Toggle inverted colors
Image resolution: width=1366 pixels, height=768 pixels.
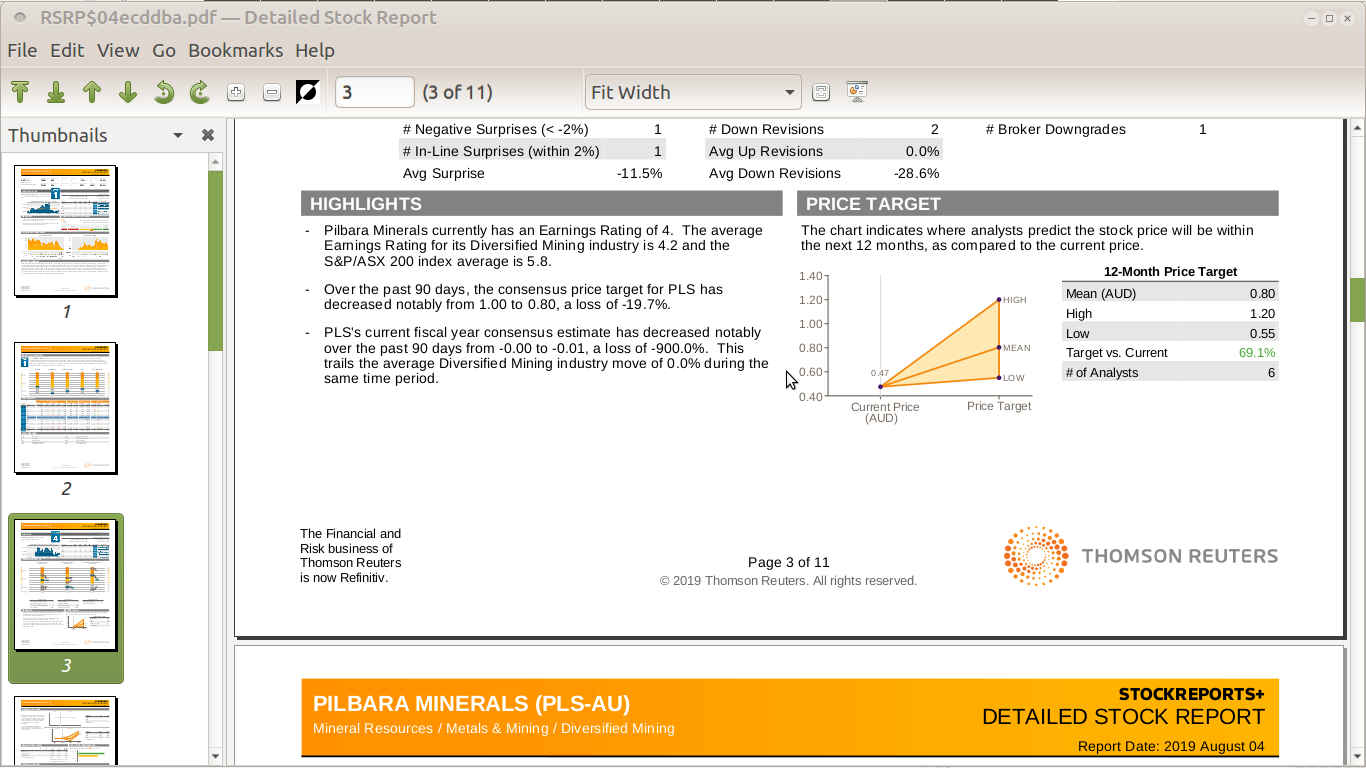click(x=307, y=92)
